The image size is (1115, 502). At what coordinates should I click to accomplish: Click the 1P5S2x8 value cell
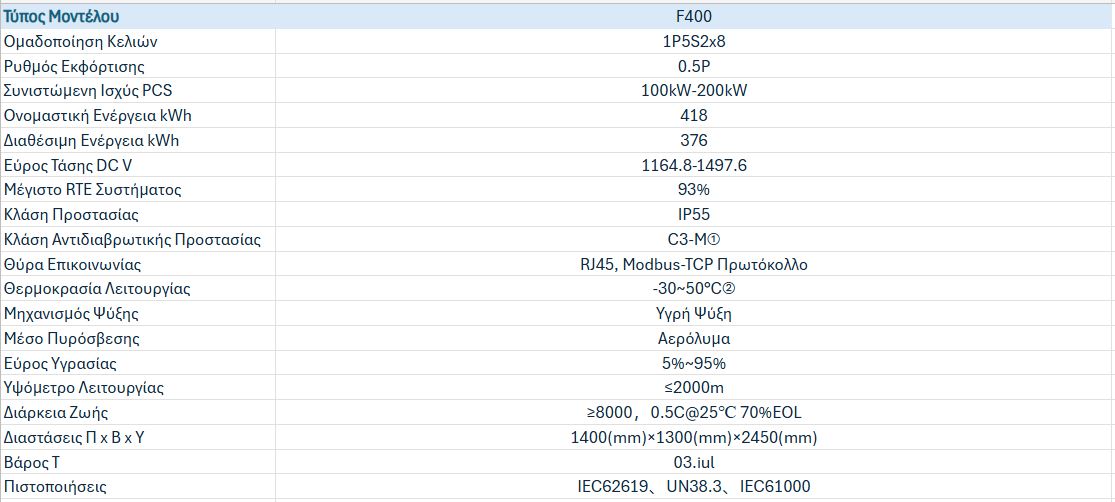point(693,42)
